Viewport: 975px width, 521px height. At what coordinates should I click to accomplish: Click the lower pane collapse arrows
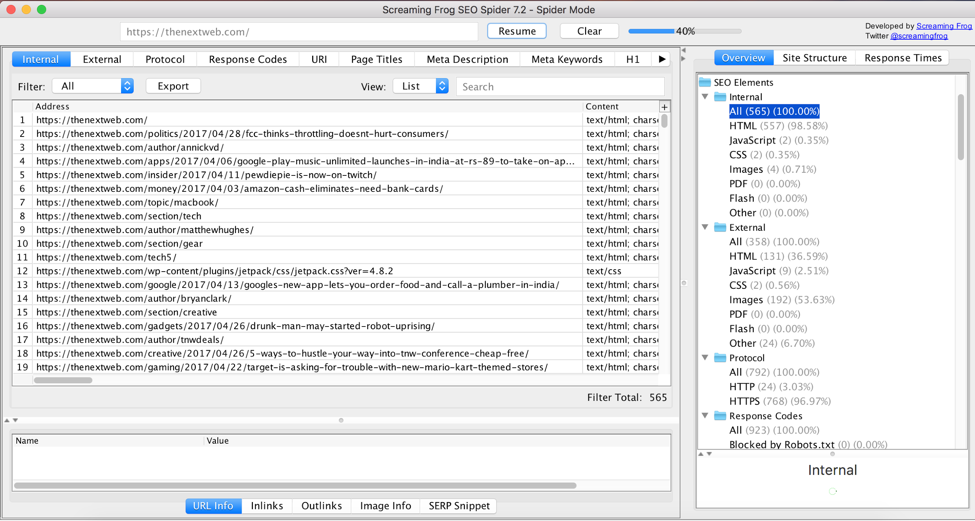click(11, 420)
